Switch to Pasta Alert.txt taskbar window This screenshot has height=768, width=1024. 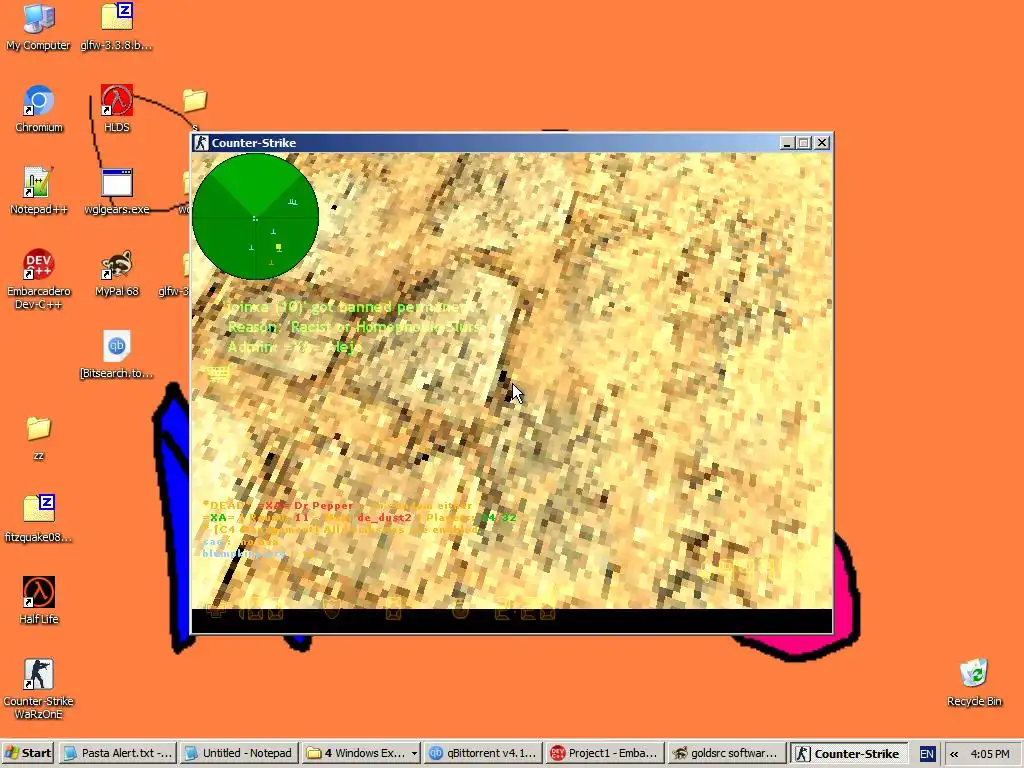pos(118,753)
